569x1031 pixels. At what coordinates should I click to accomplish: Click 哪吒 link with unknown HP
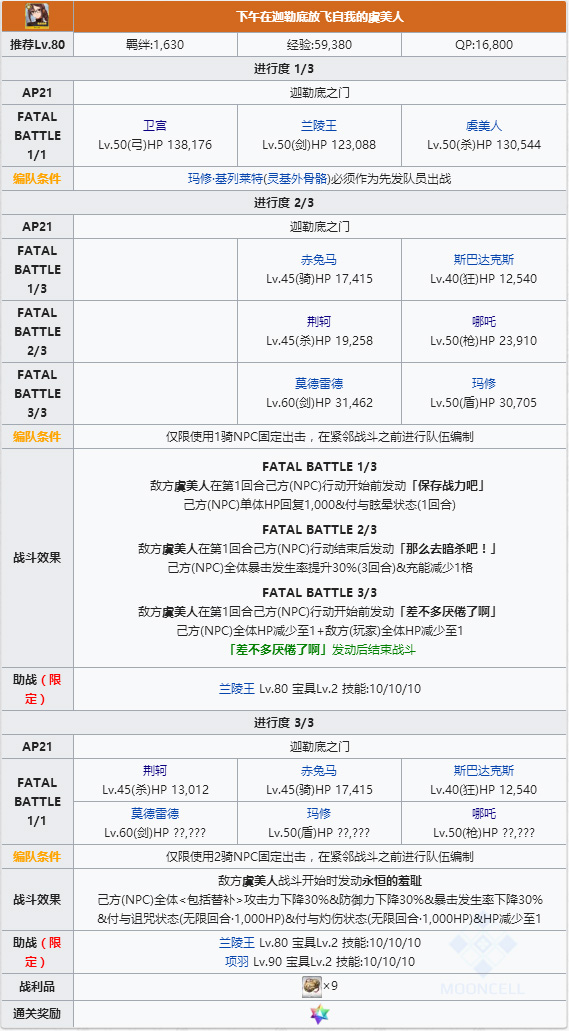[x=483, y=814]
